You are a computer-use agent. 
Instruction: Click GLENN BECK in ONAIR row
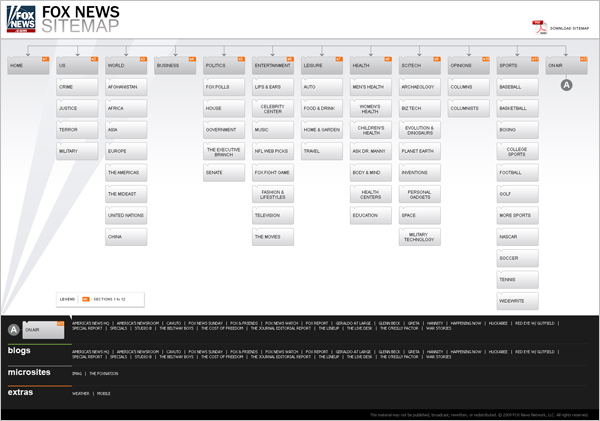click(389, 323)
